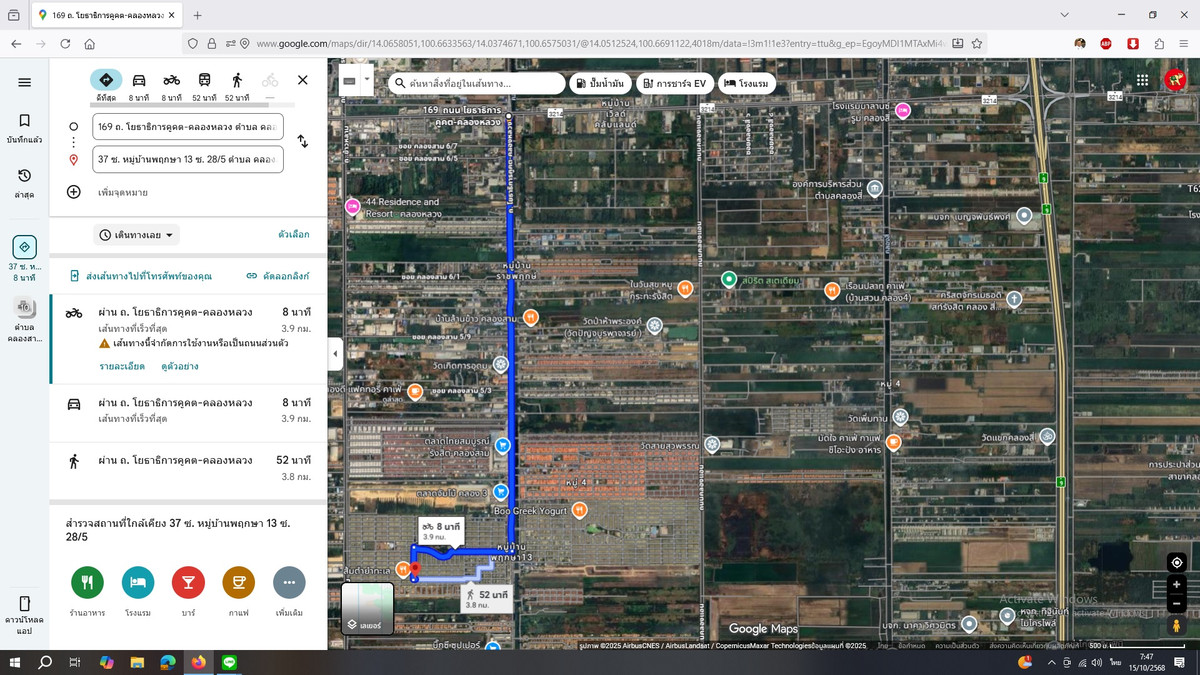Screen dimensions: 1200x675
Task: Select the public transit travel mode icon
Action: click(x=204, y=80)
